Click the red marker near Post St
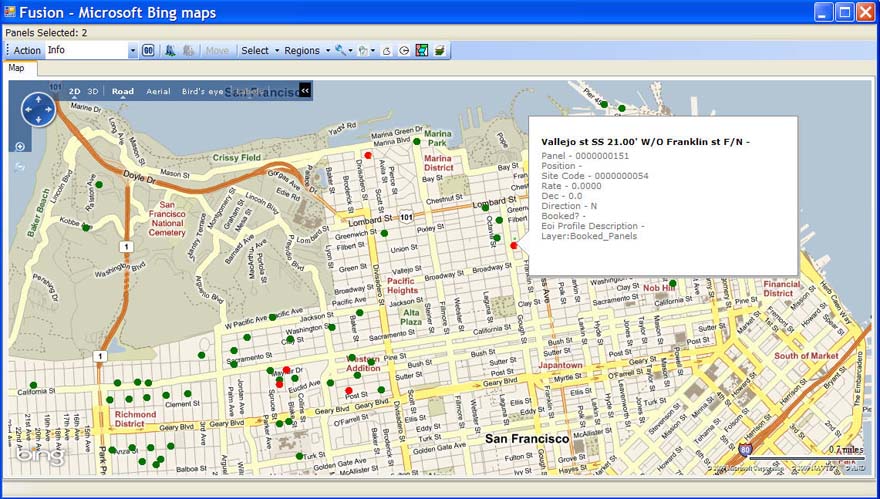This screenshot has height=499, width=880. [349, 390]
